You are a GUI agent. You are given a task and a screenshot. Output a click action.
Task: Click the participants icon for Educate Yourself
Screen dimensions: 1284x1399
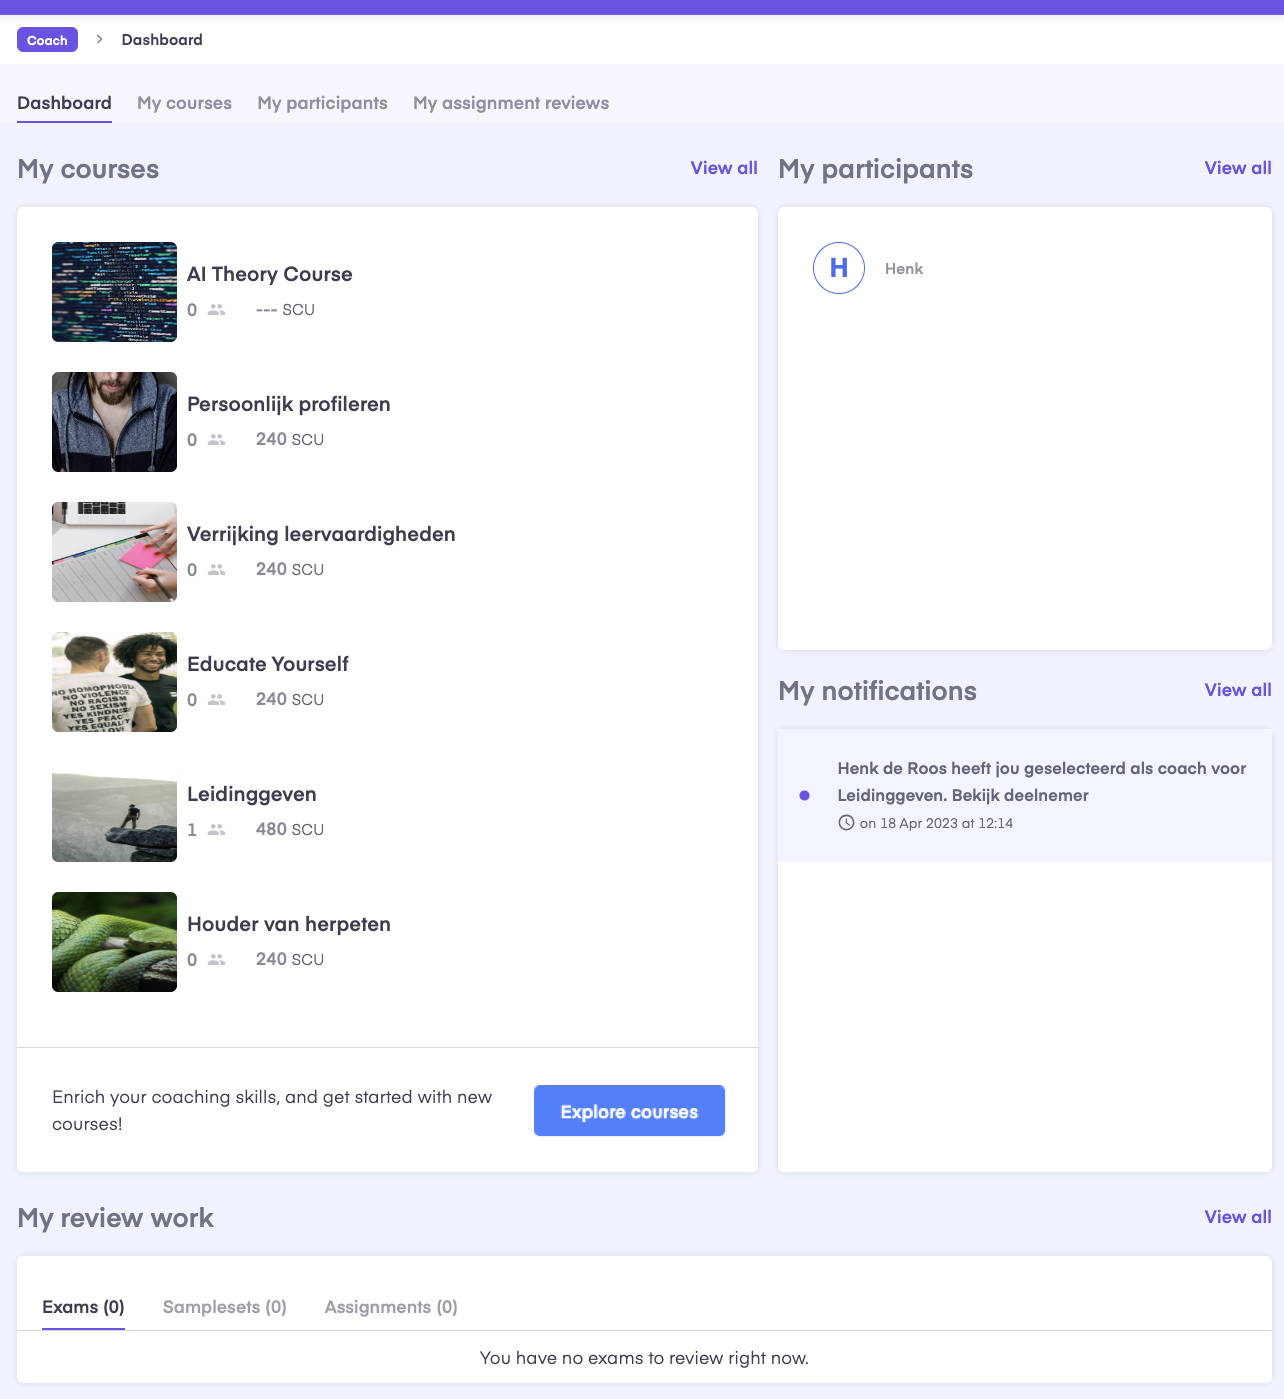pyautogui.click(x=215, y=699)
